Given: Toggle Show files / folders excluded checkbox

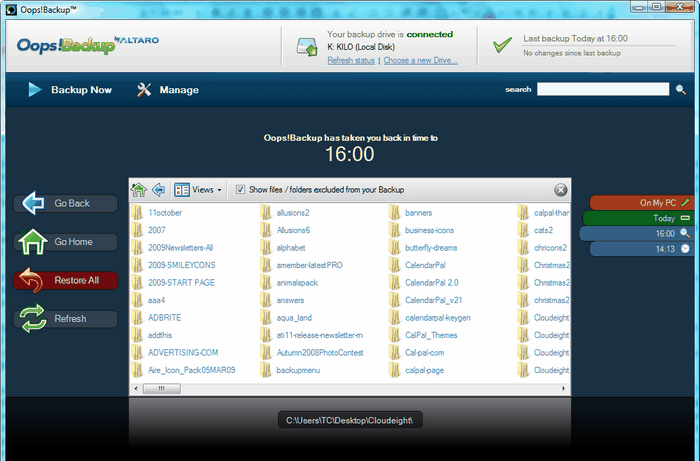Looking at the screenshot, I should point(240,190).
